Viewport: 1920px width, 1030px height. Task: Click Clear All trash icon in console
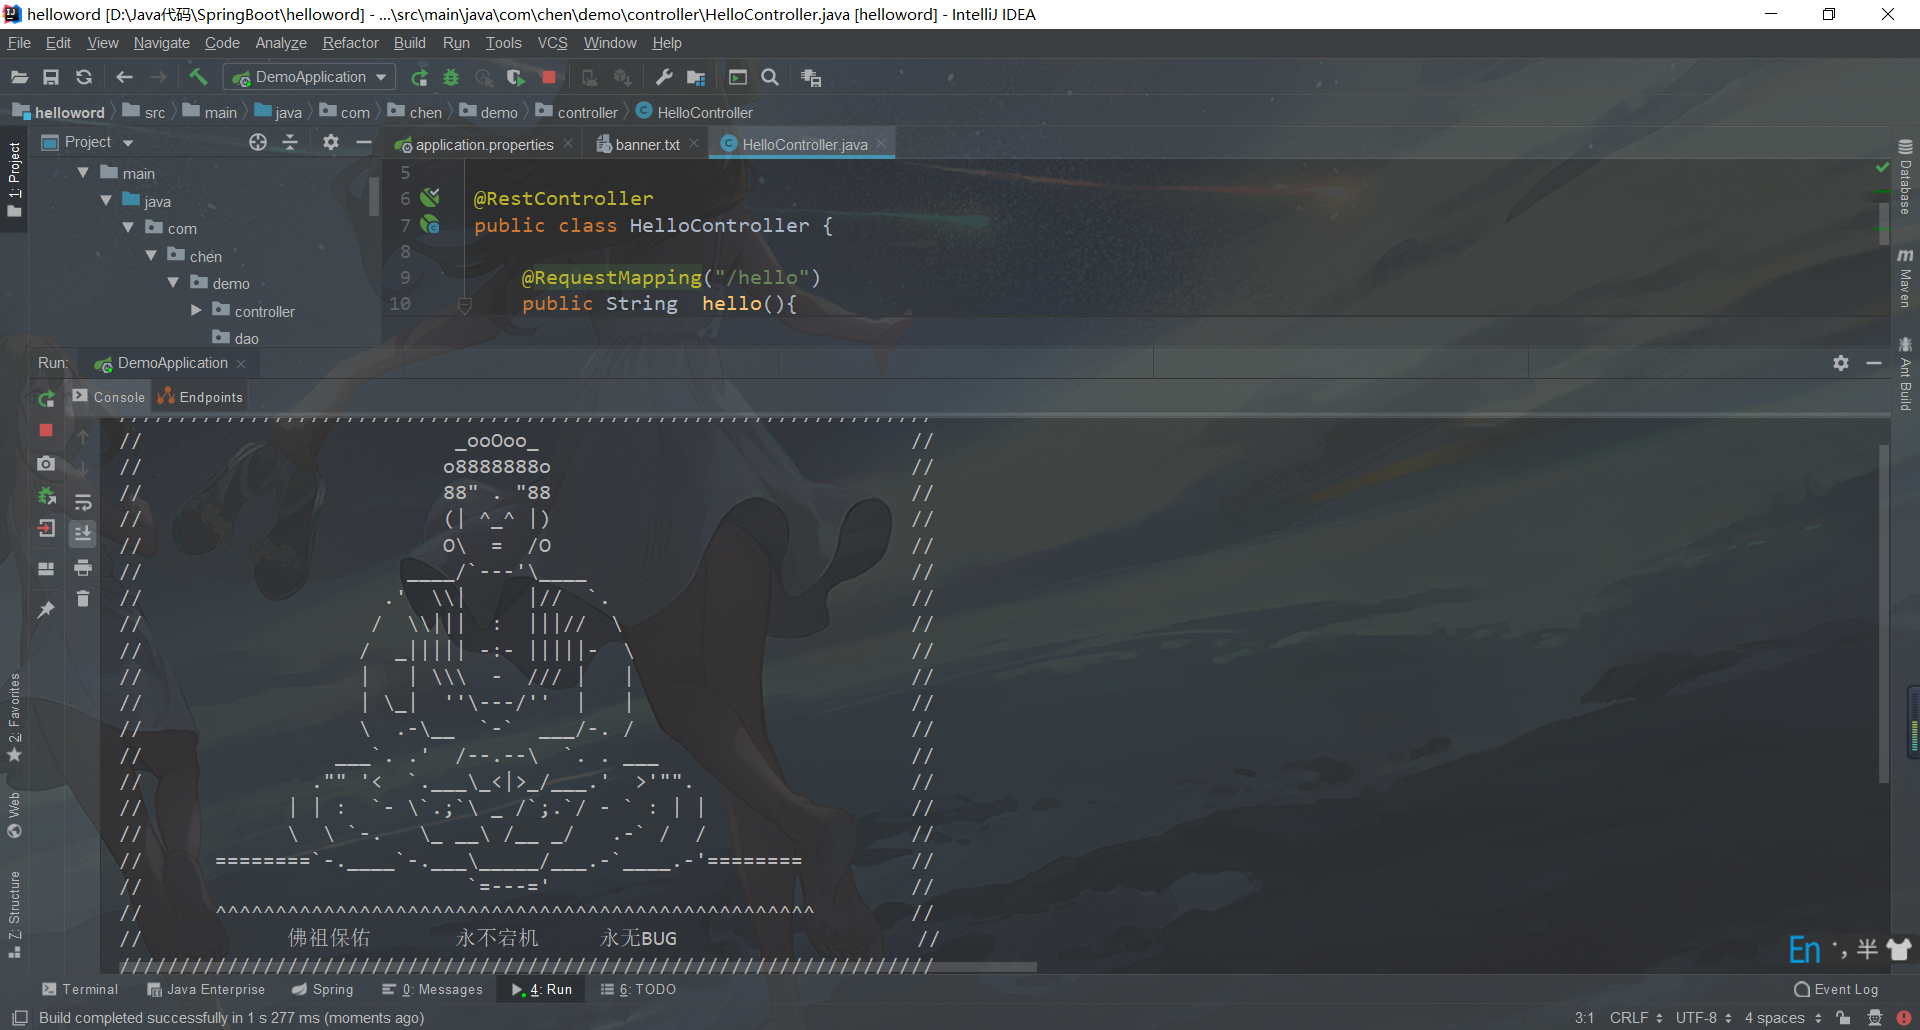tap(83, 599)
